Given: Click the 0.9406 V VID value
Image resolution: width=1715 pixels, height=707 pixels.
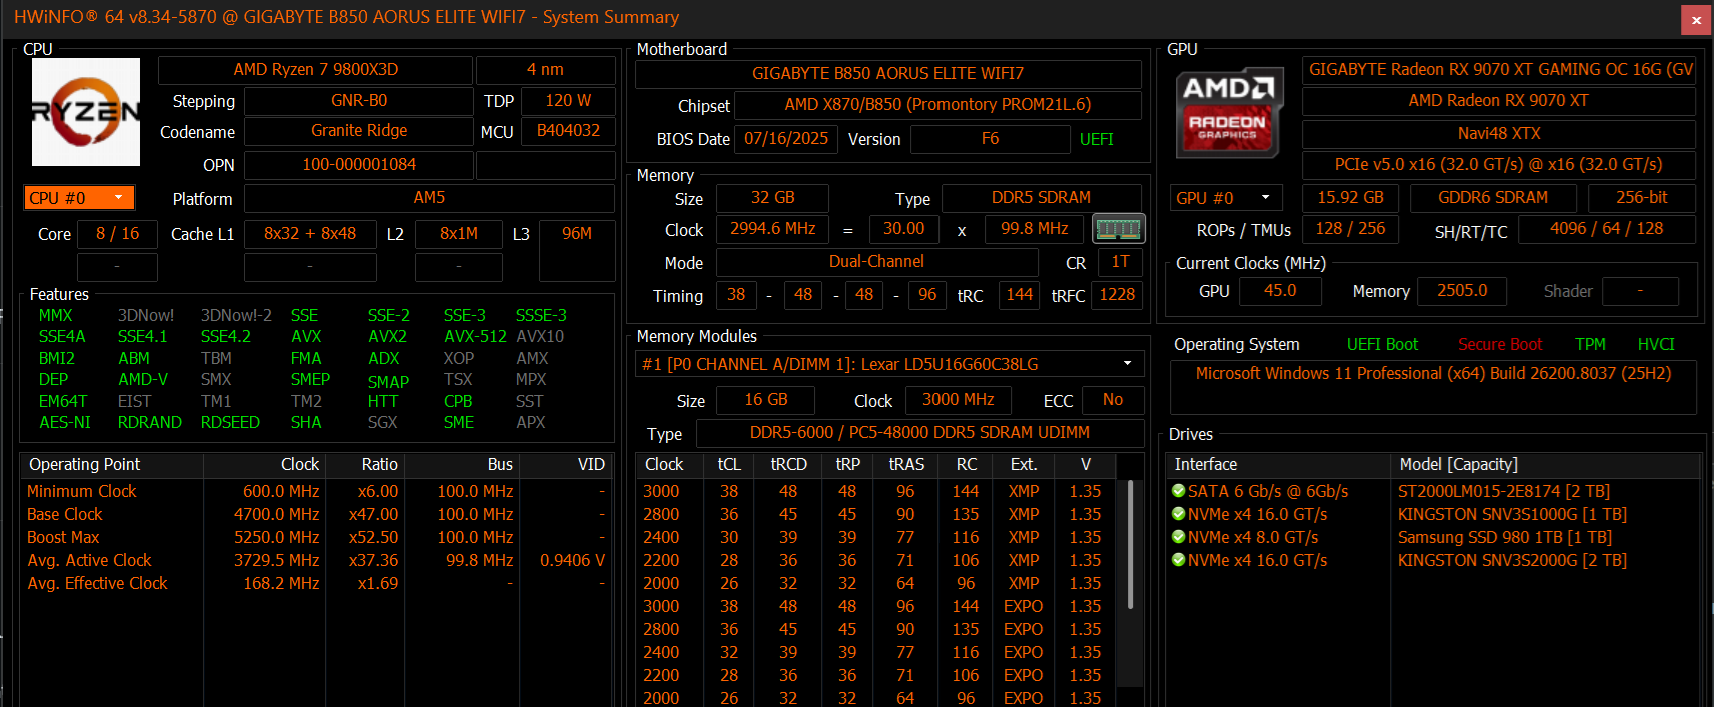Looking at the screenshot, I should point(572,561).
